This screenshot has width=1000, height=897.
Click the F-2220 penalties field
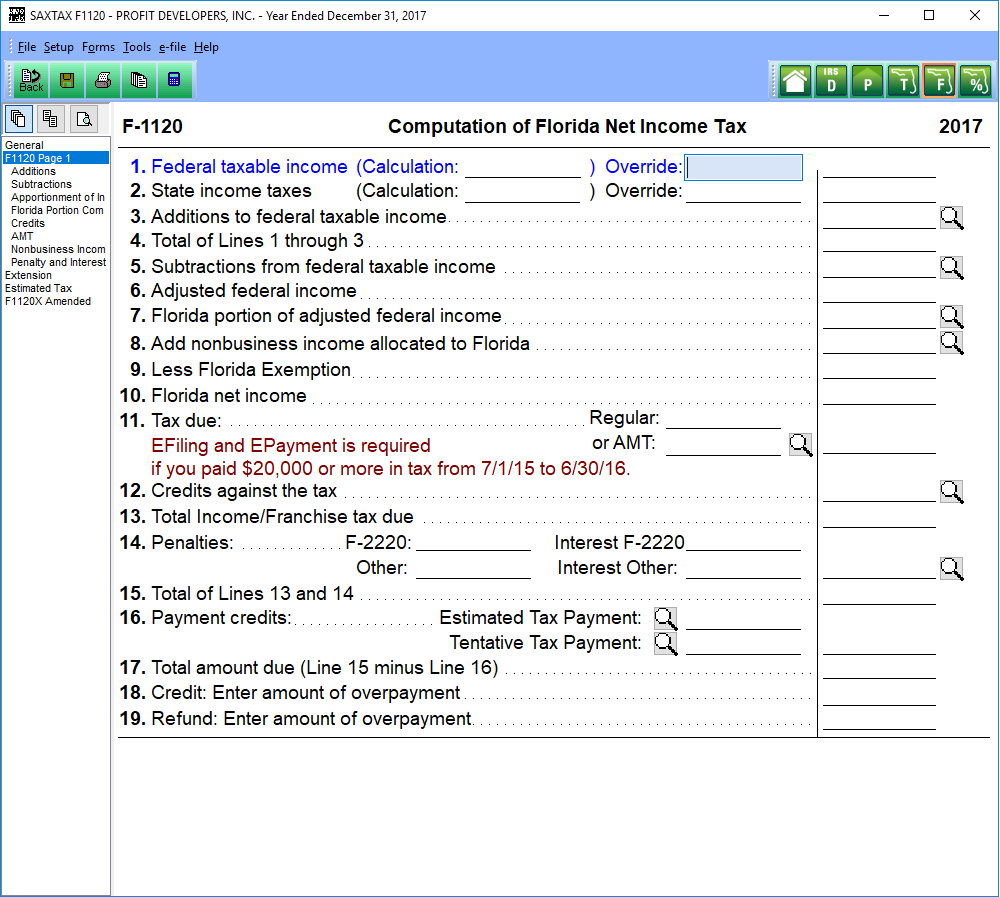[x=473, y=542]
